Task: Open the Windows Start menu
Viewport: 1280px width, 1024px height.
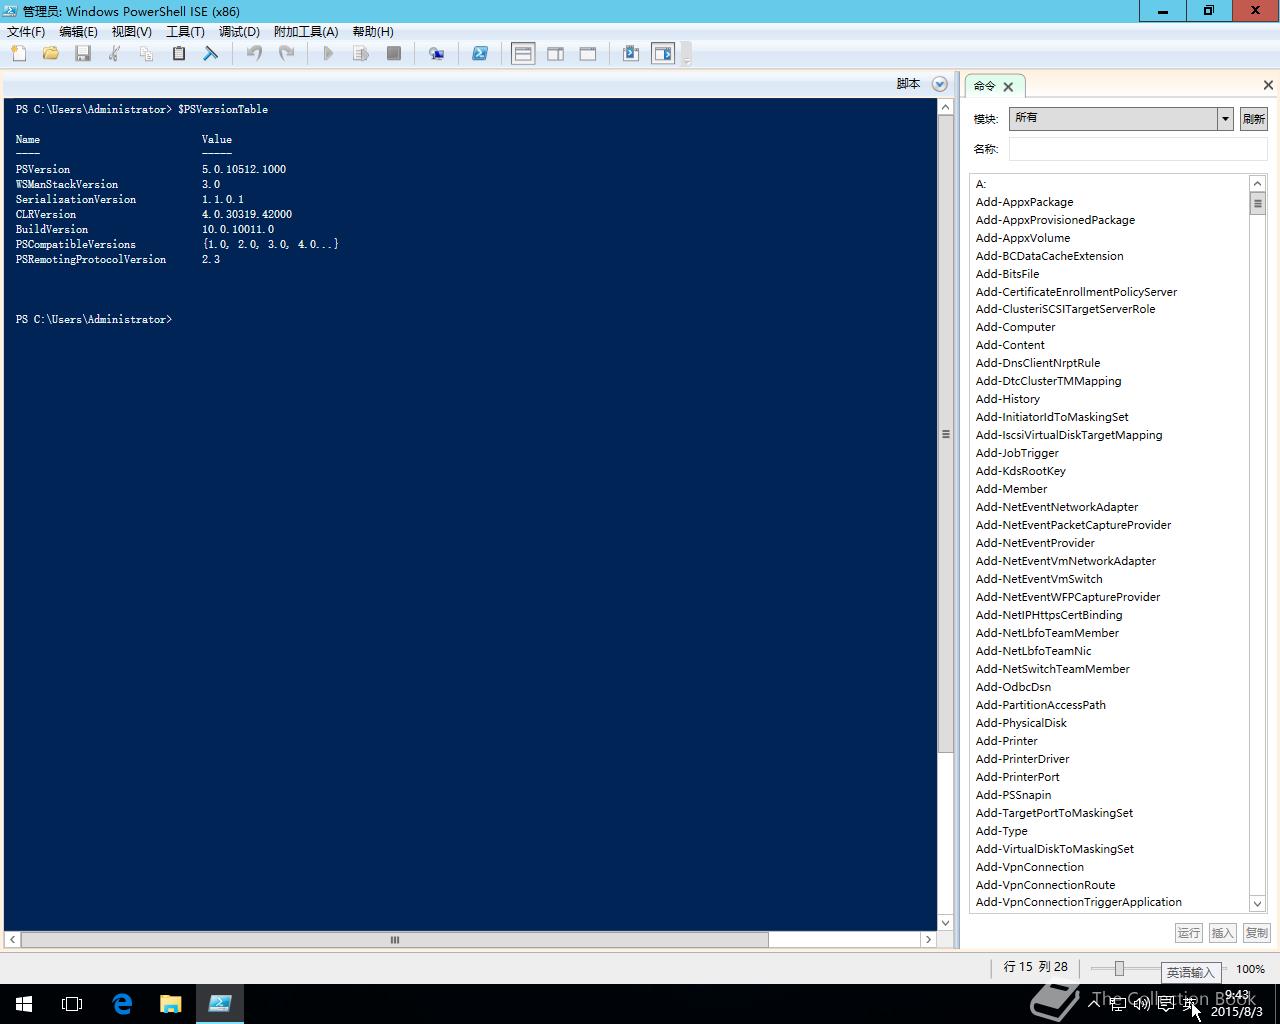Action: pyautogui.click(x=24, y=1004)
